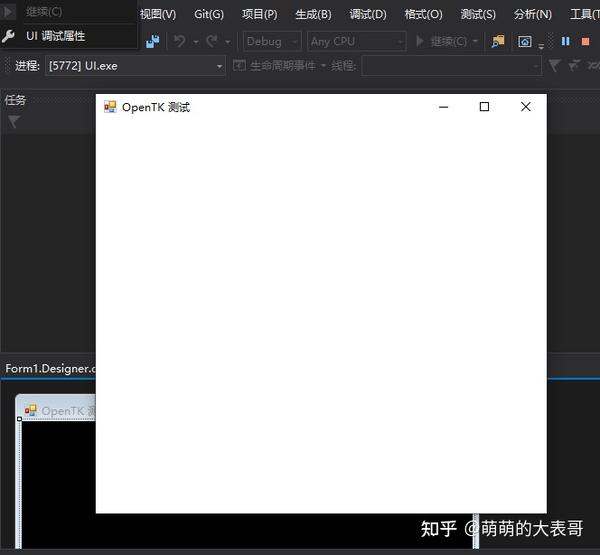Screen dimensions: 600x555
Task: Minimize the OpenTK 测试 window
Action: 443,107
